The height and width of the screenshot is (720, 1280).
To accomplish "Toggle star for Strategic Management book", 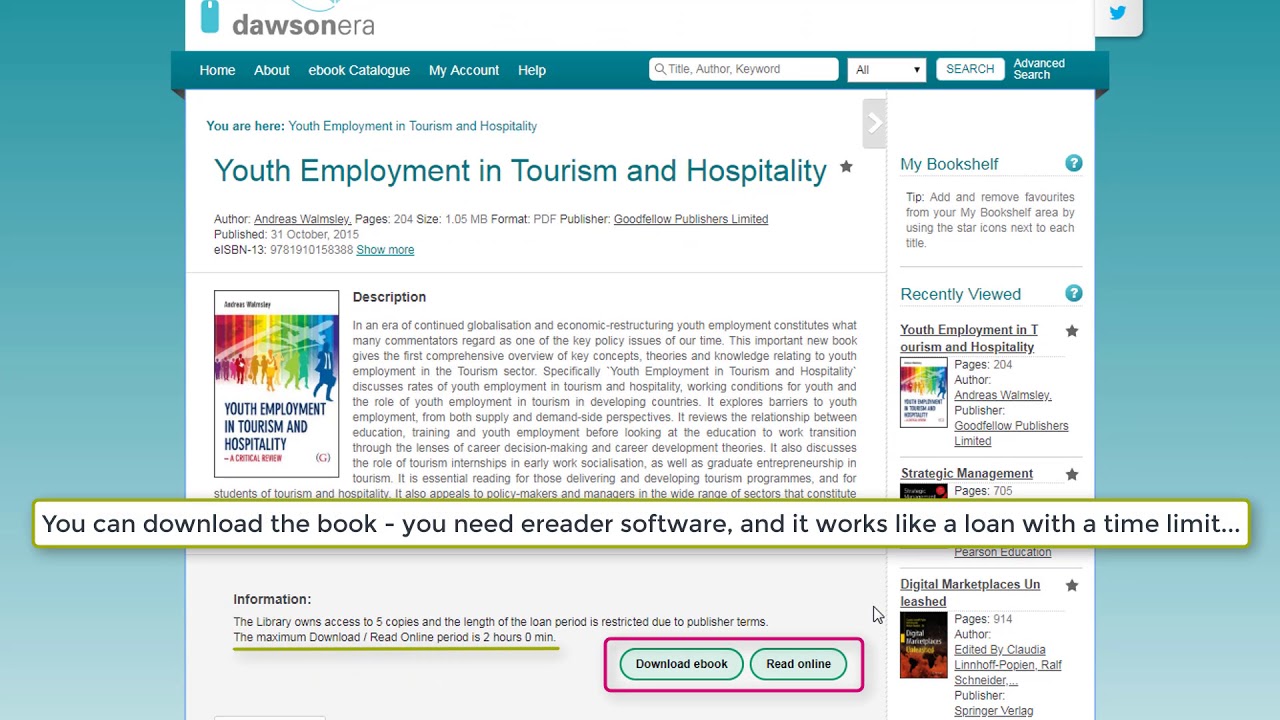I will click(1072, 474).
